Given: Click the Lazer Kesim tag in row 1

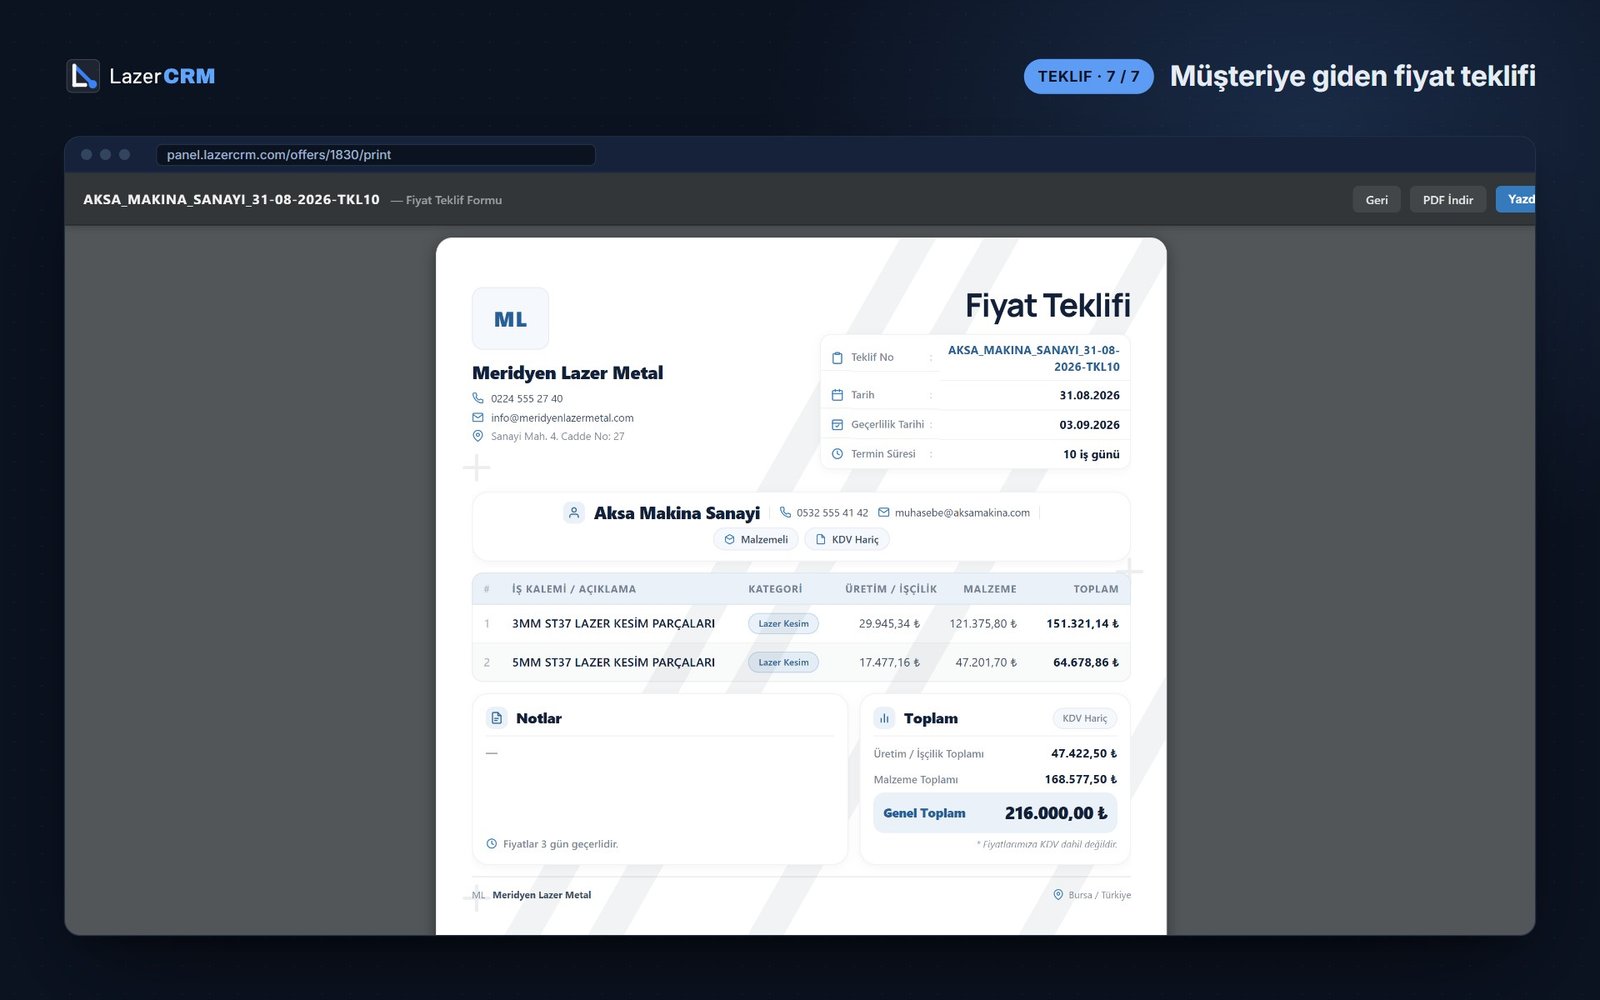Looking at the screenshot, I should click(783, 623).
